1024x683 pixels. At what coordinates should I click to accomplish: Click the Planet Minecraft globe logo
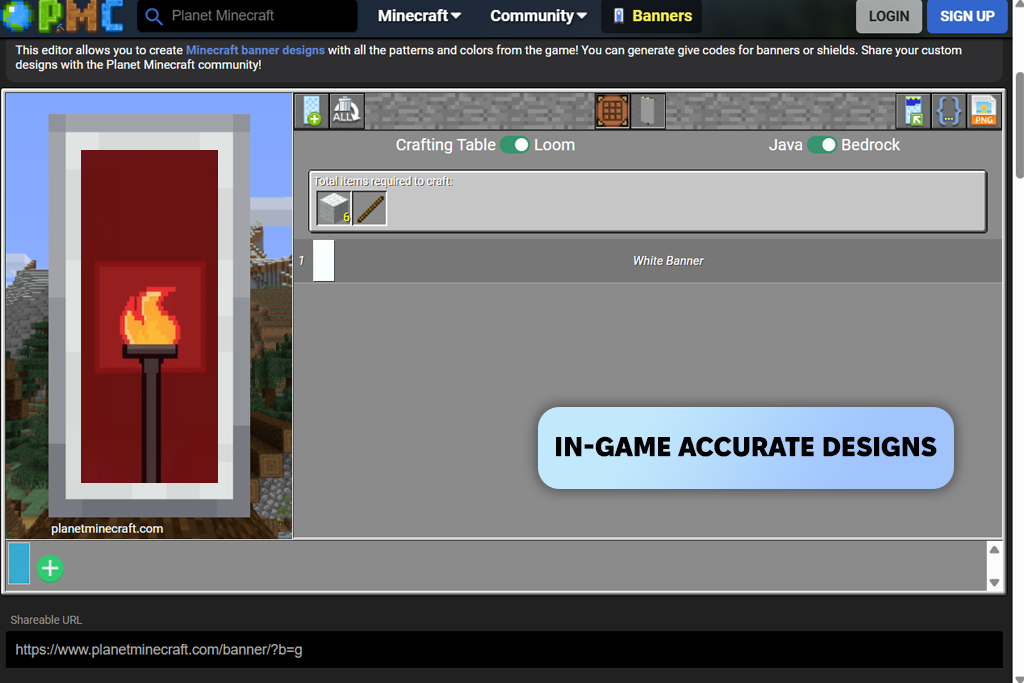(x=17, y=16)
